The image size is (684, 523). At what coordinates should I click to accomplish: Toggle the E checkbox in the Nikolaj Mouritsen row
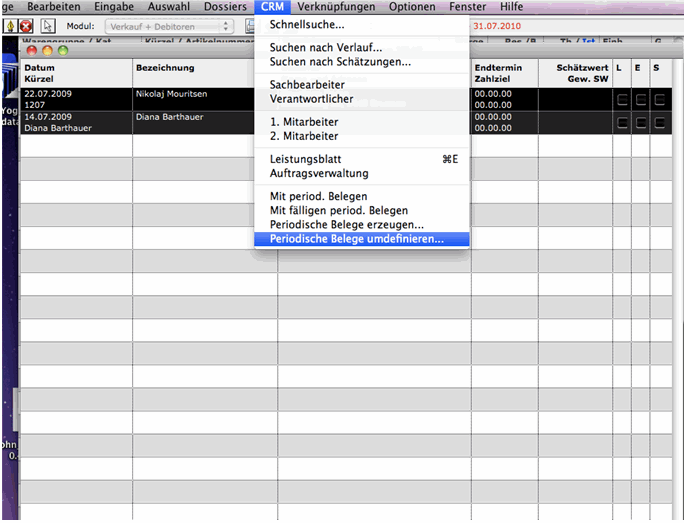point(639,100)
